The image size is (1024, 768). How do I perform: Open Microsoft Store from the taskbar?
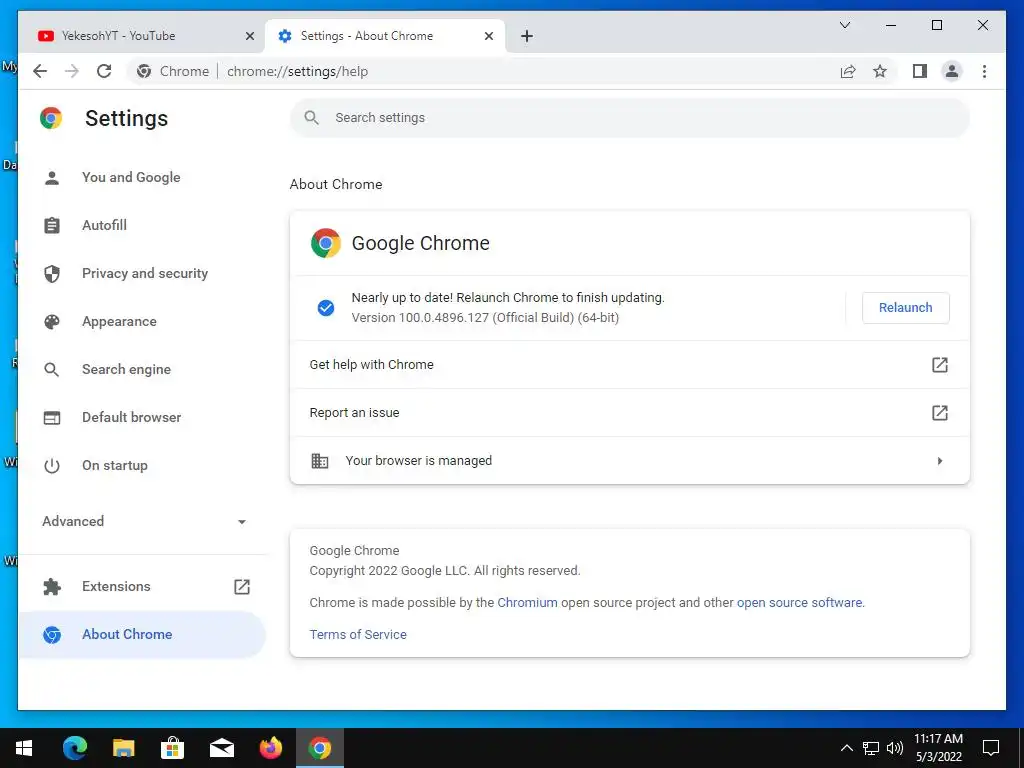172,748
